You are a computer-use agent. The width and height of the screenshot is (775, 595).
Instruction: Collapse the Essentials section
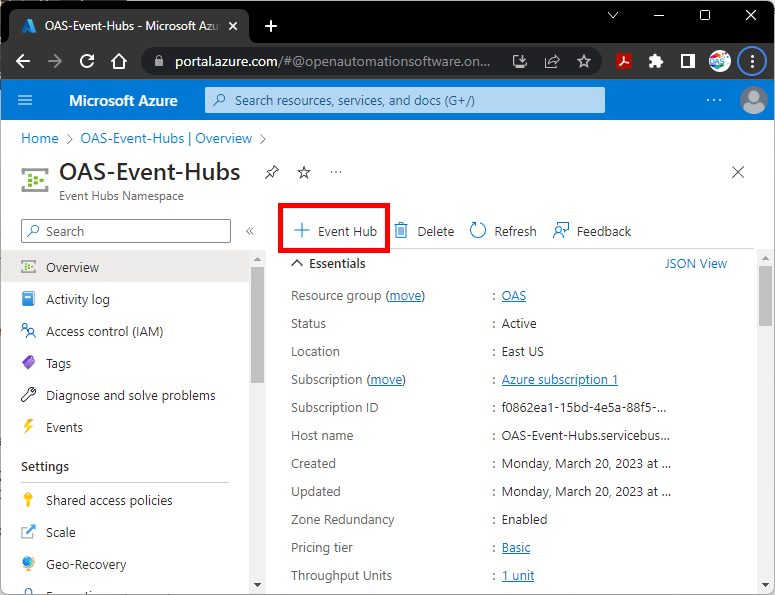point(297,264)
